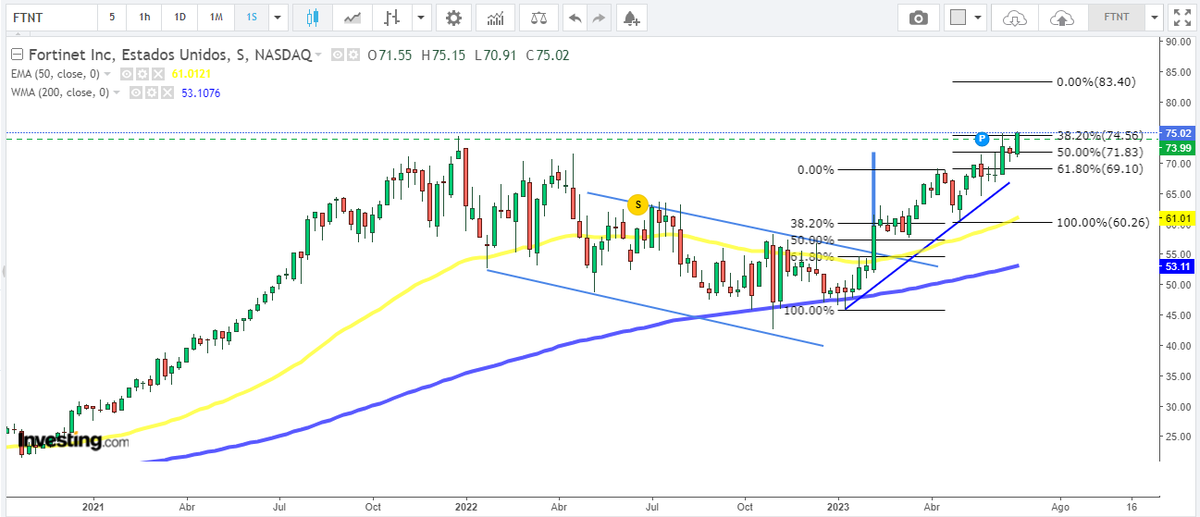Set interval to 1D
This screenshot has width=1200, height=517.
coord(179,17)
